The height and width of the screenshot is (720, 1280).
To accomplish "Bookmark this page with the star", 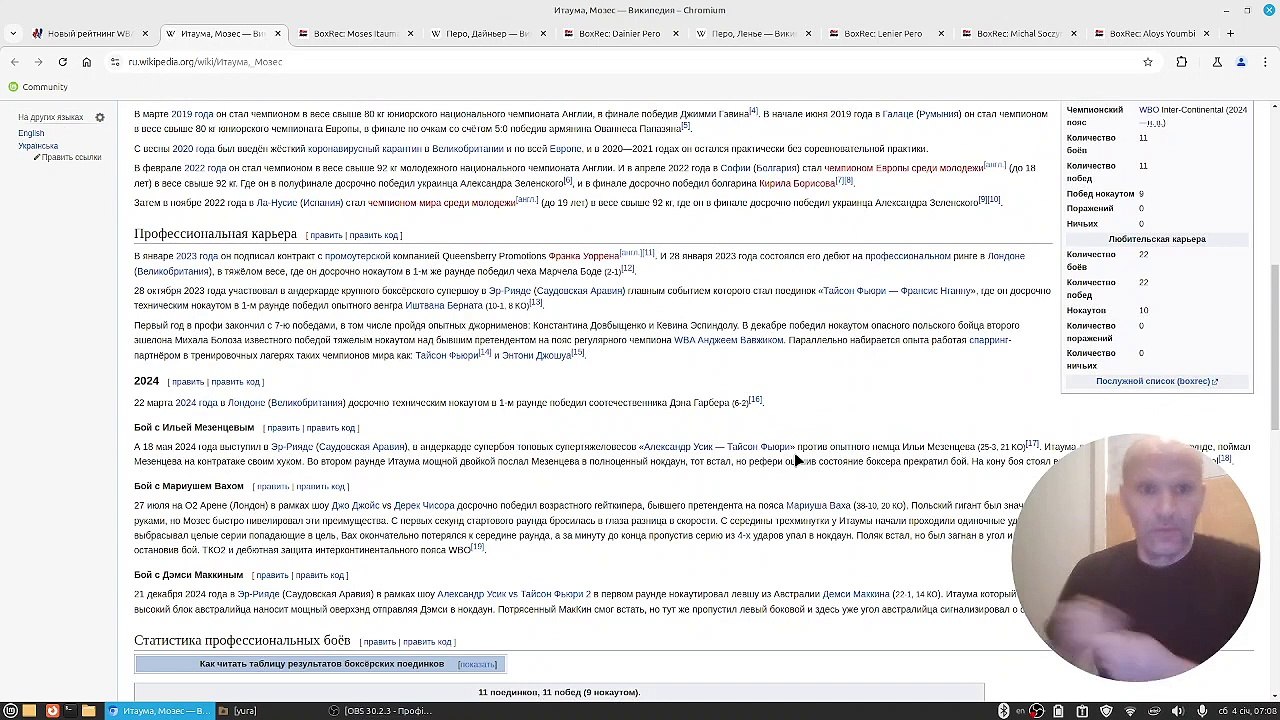I will tap(1148, 62).
